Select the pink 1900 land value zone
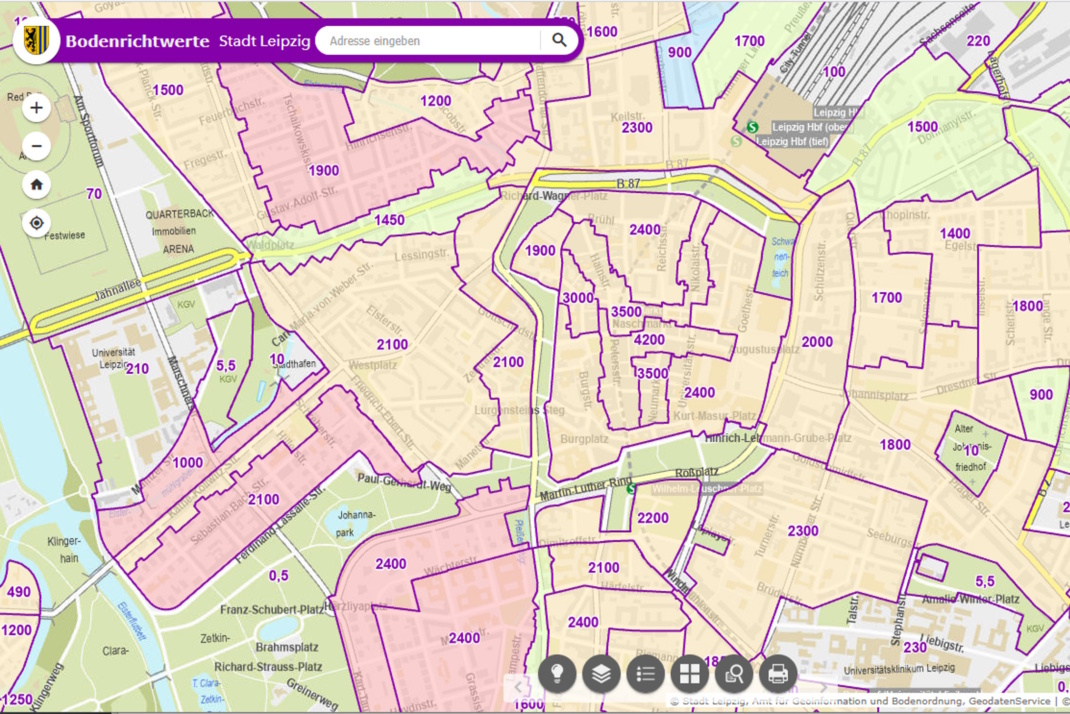Viewport: 1070px width, 714px height. coord(323,171)
